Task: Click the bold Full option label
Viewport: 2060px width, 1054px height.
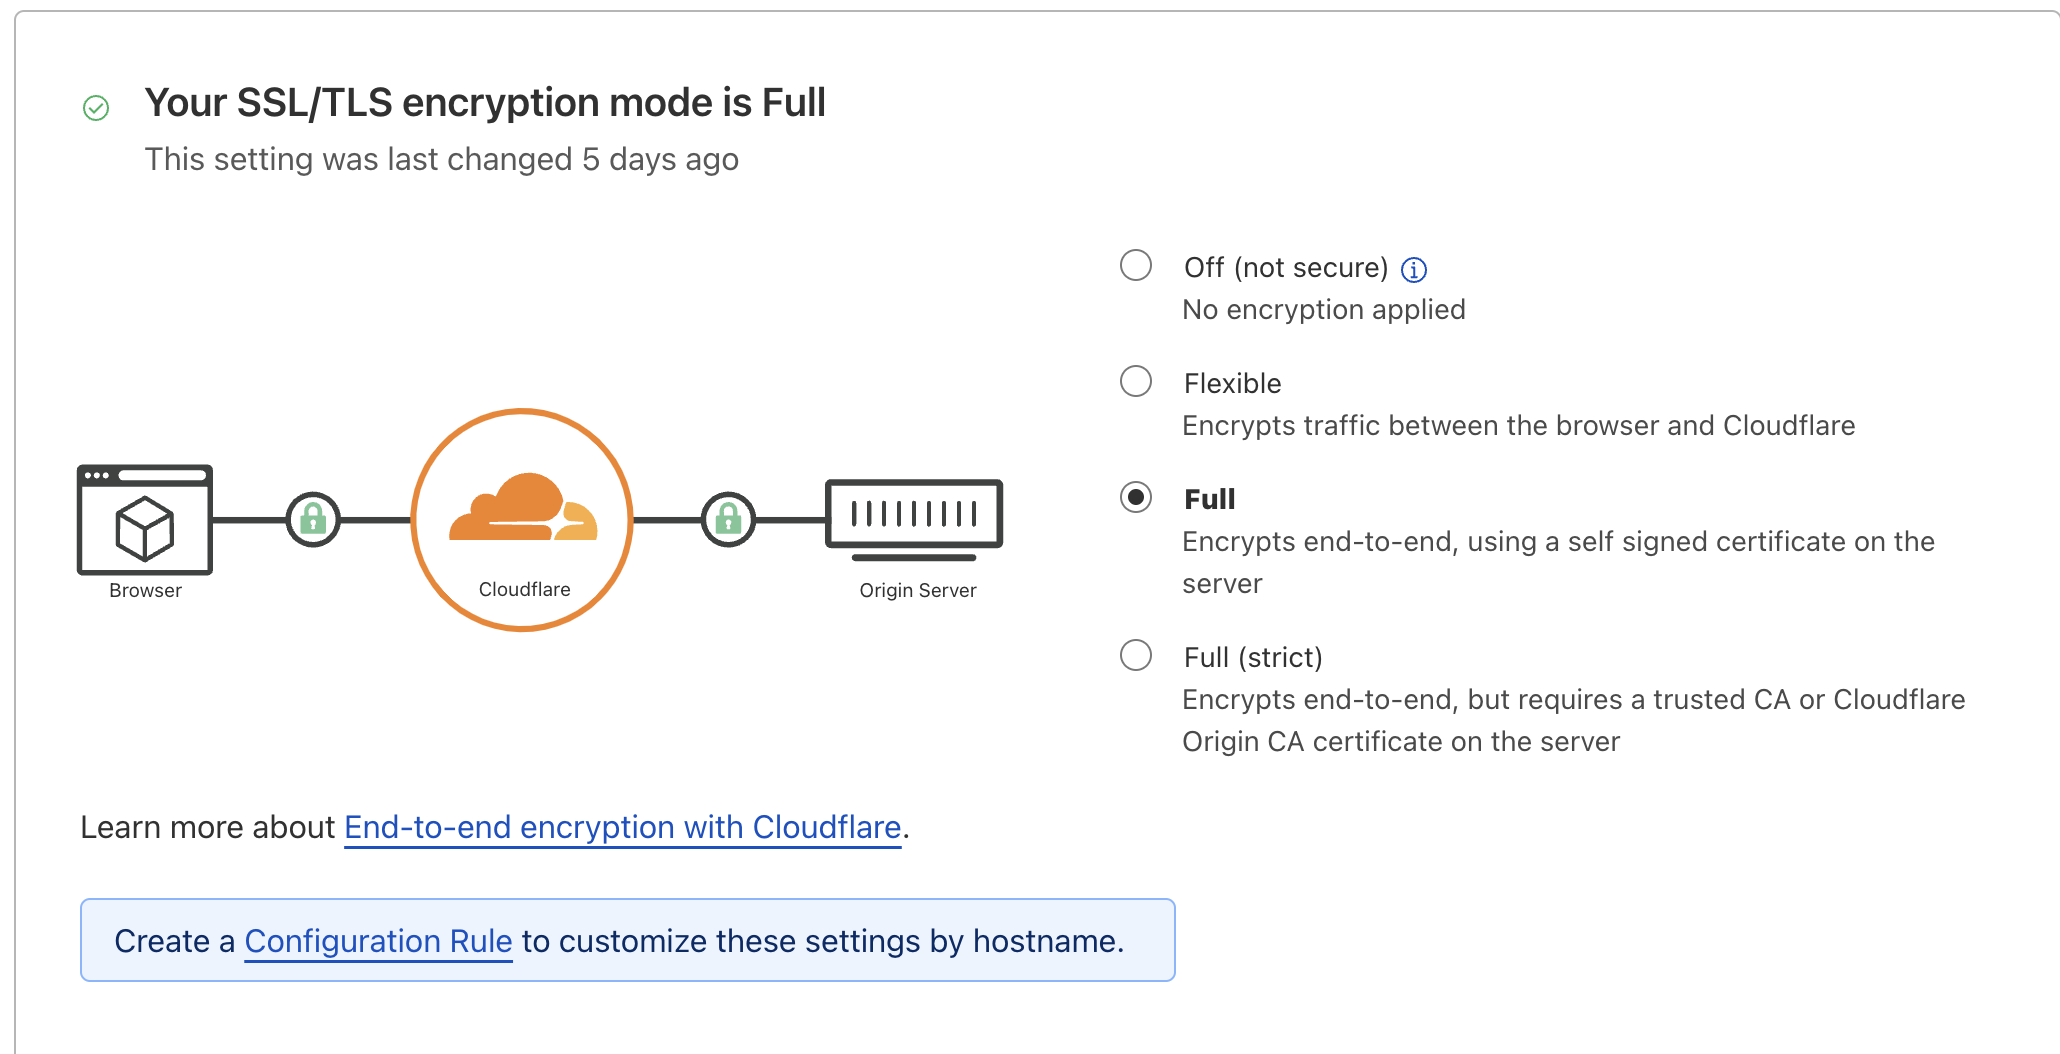Action: click(1209, 499)
